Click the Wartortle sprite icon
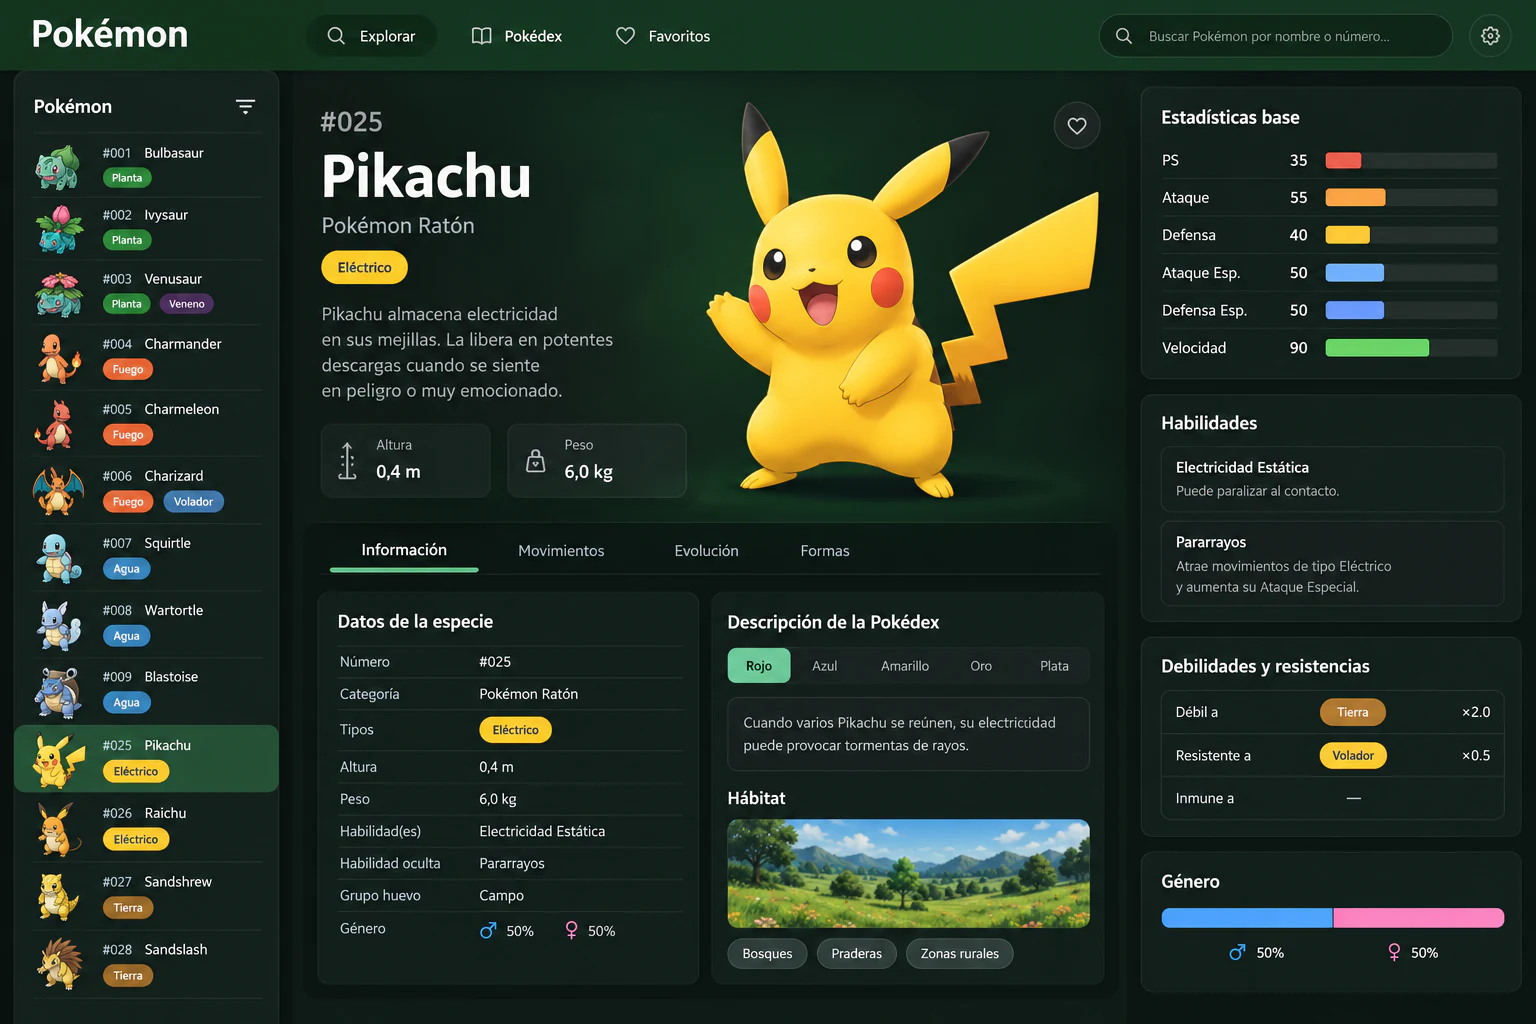1536x1024 pixels. pyautogui.click(x=59, y=625)
